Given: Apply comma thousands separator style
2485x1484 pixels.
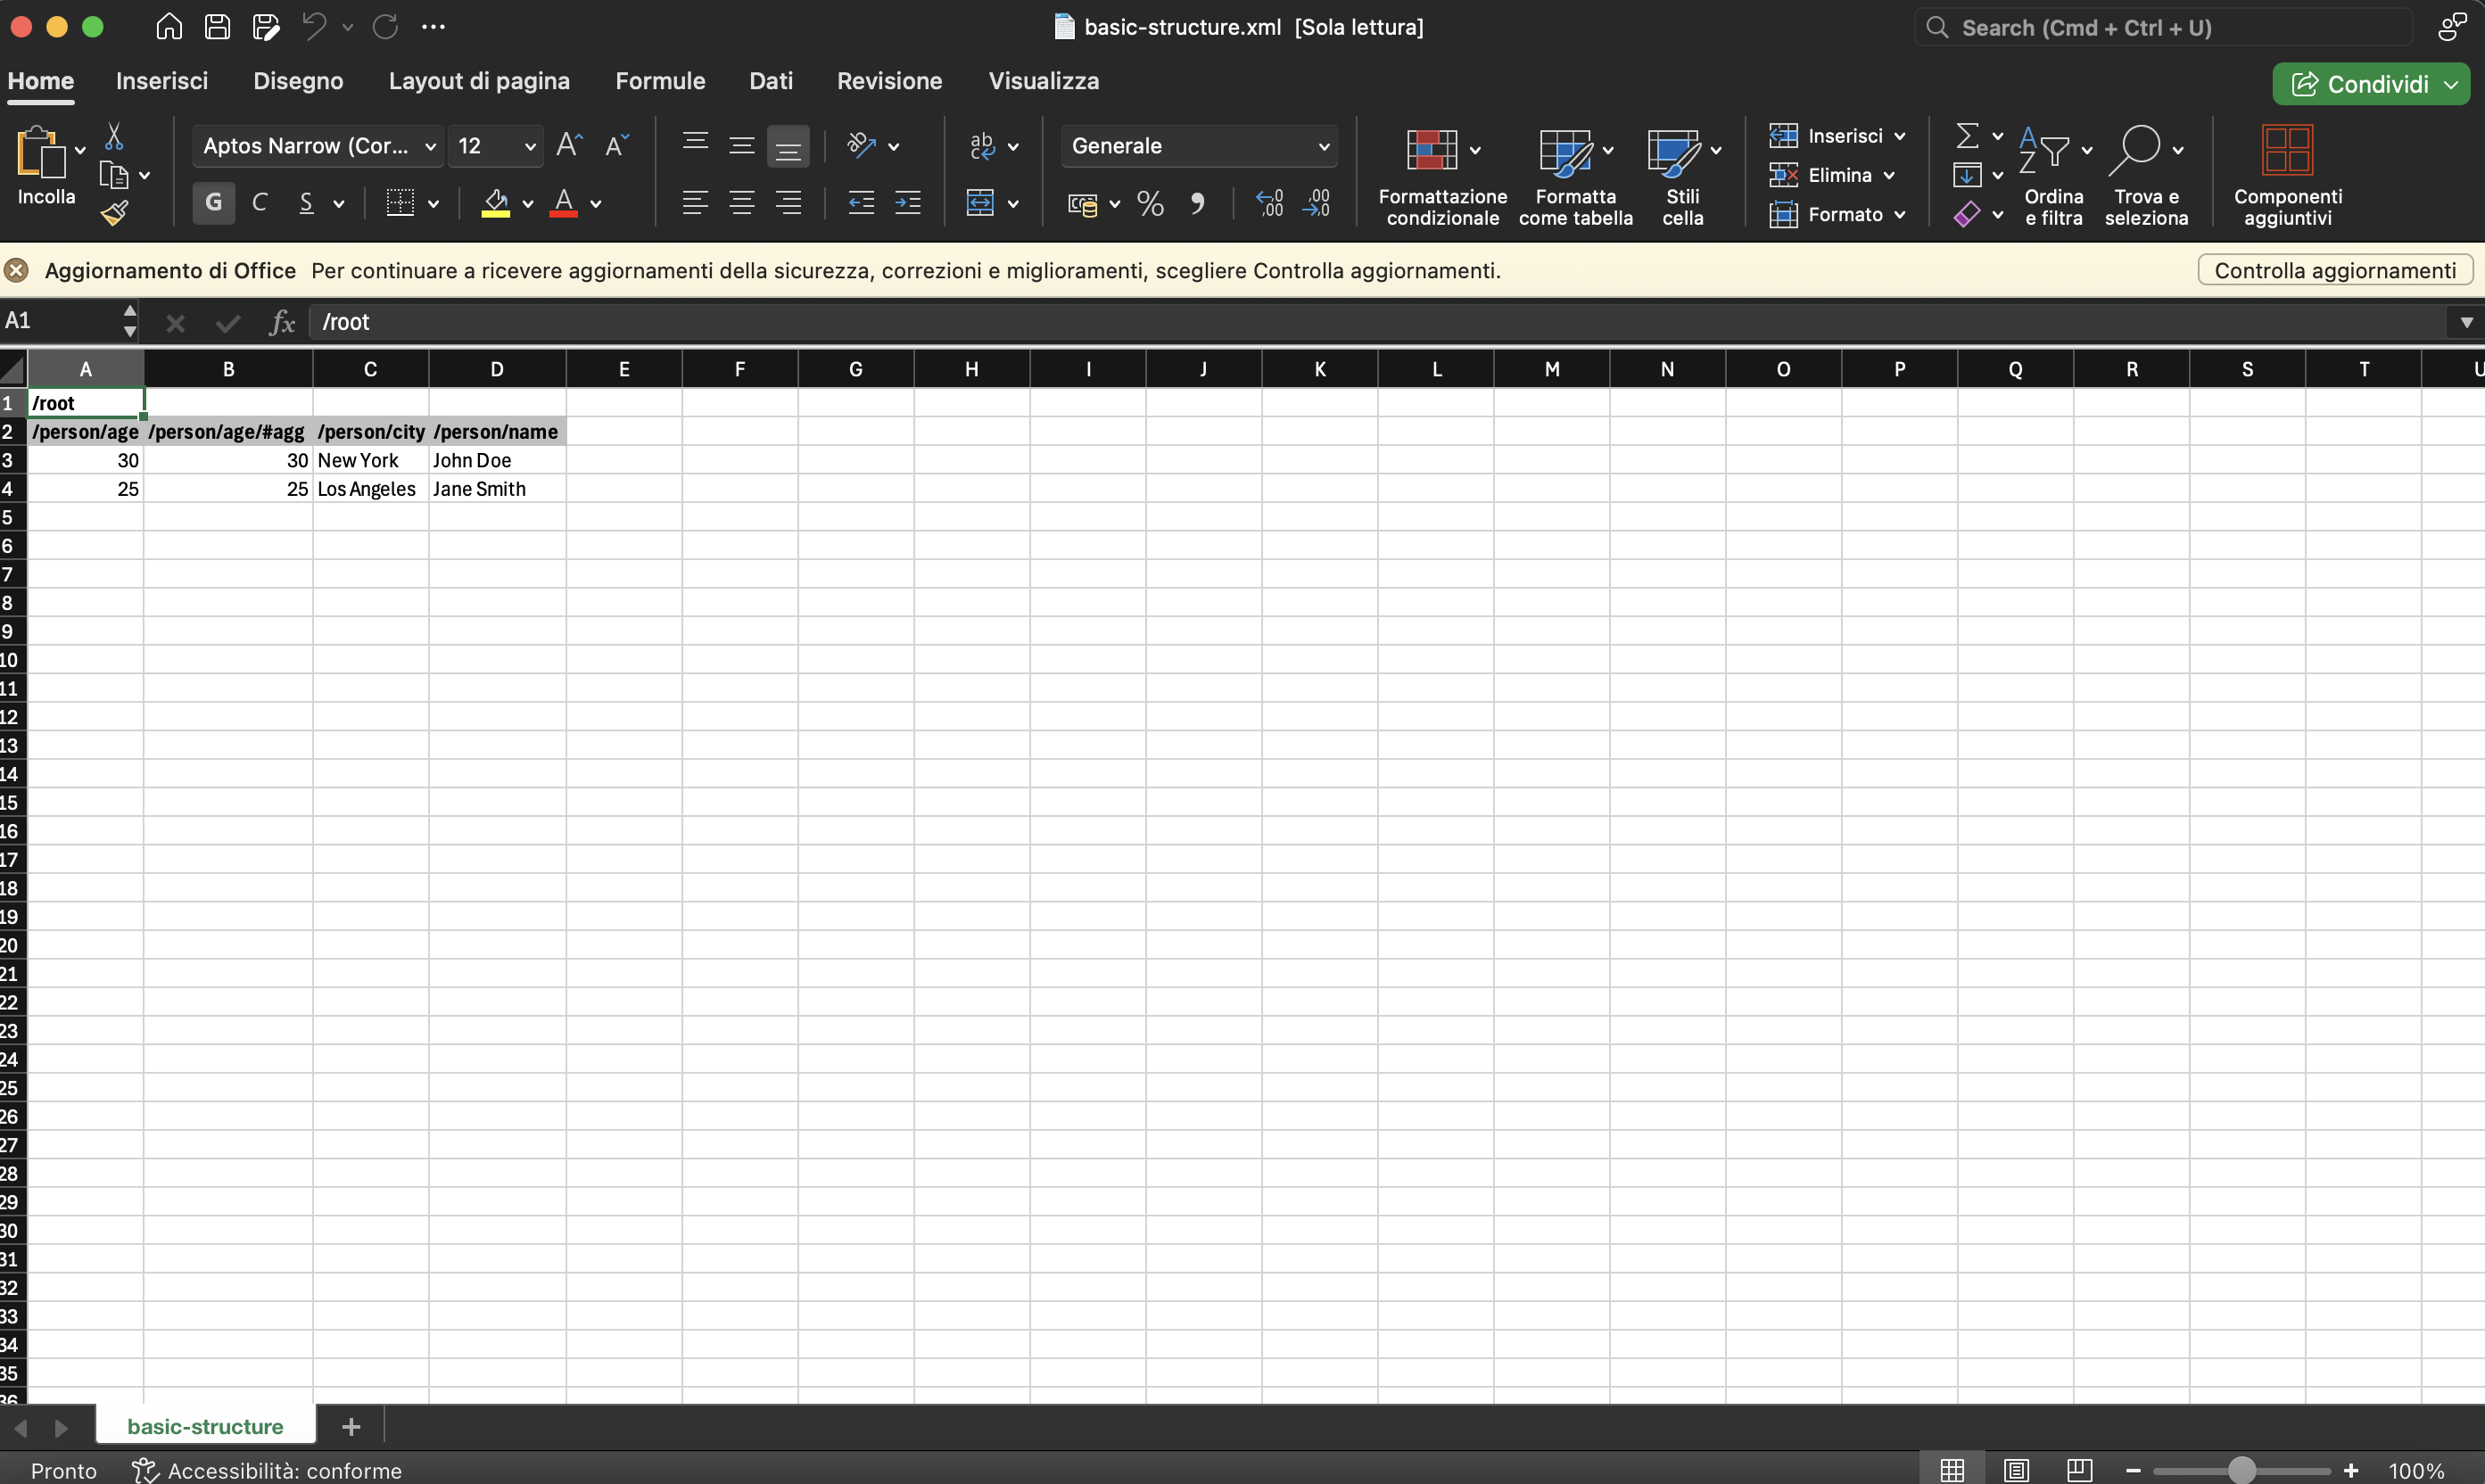Looking at the screenshot, I should pyautogui.click(x=1197, y=204).
